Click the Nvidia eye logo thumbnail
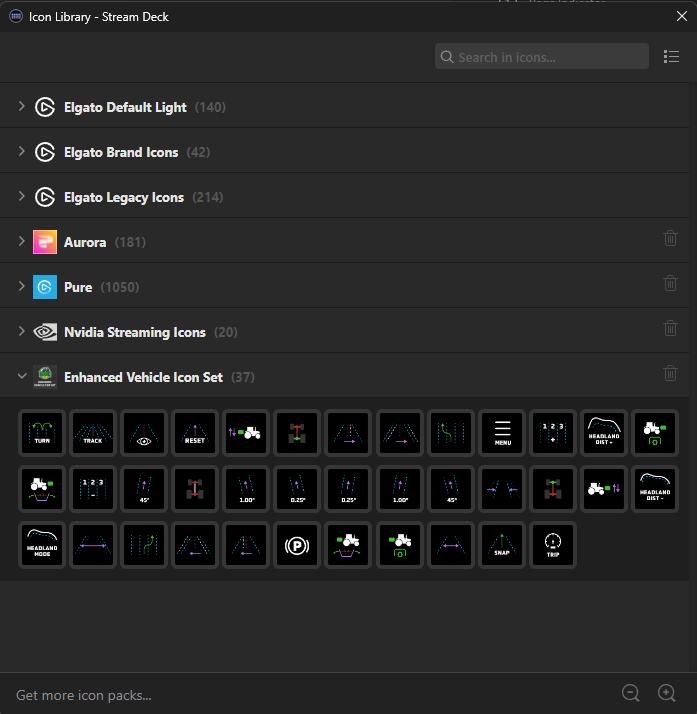 45,332
